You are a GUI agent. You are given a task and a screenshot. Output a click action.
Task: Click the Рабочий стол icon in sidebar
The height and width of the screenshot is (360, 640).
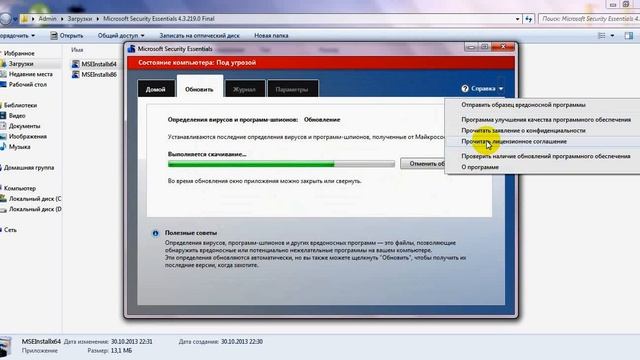pos(3,84)
